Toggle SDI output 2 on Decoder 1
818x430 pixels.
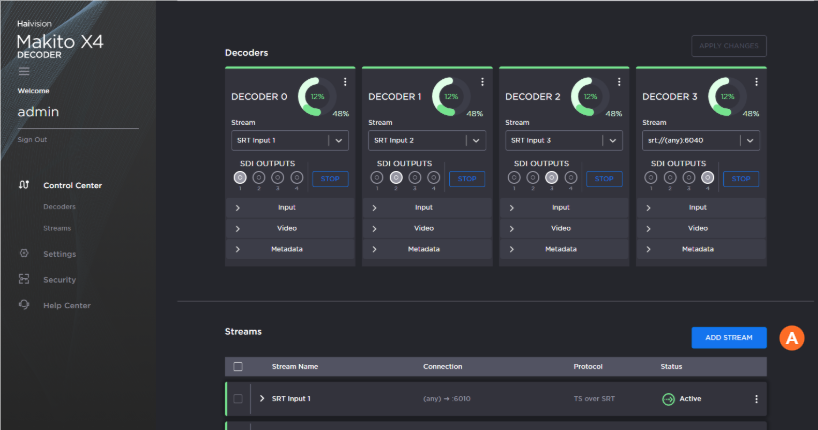[x=396, y=178]
